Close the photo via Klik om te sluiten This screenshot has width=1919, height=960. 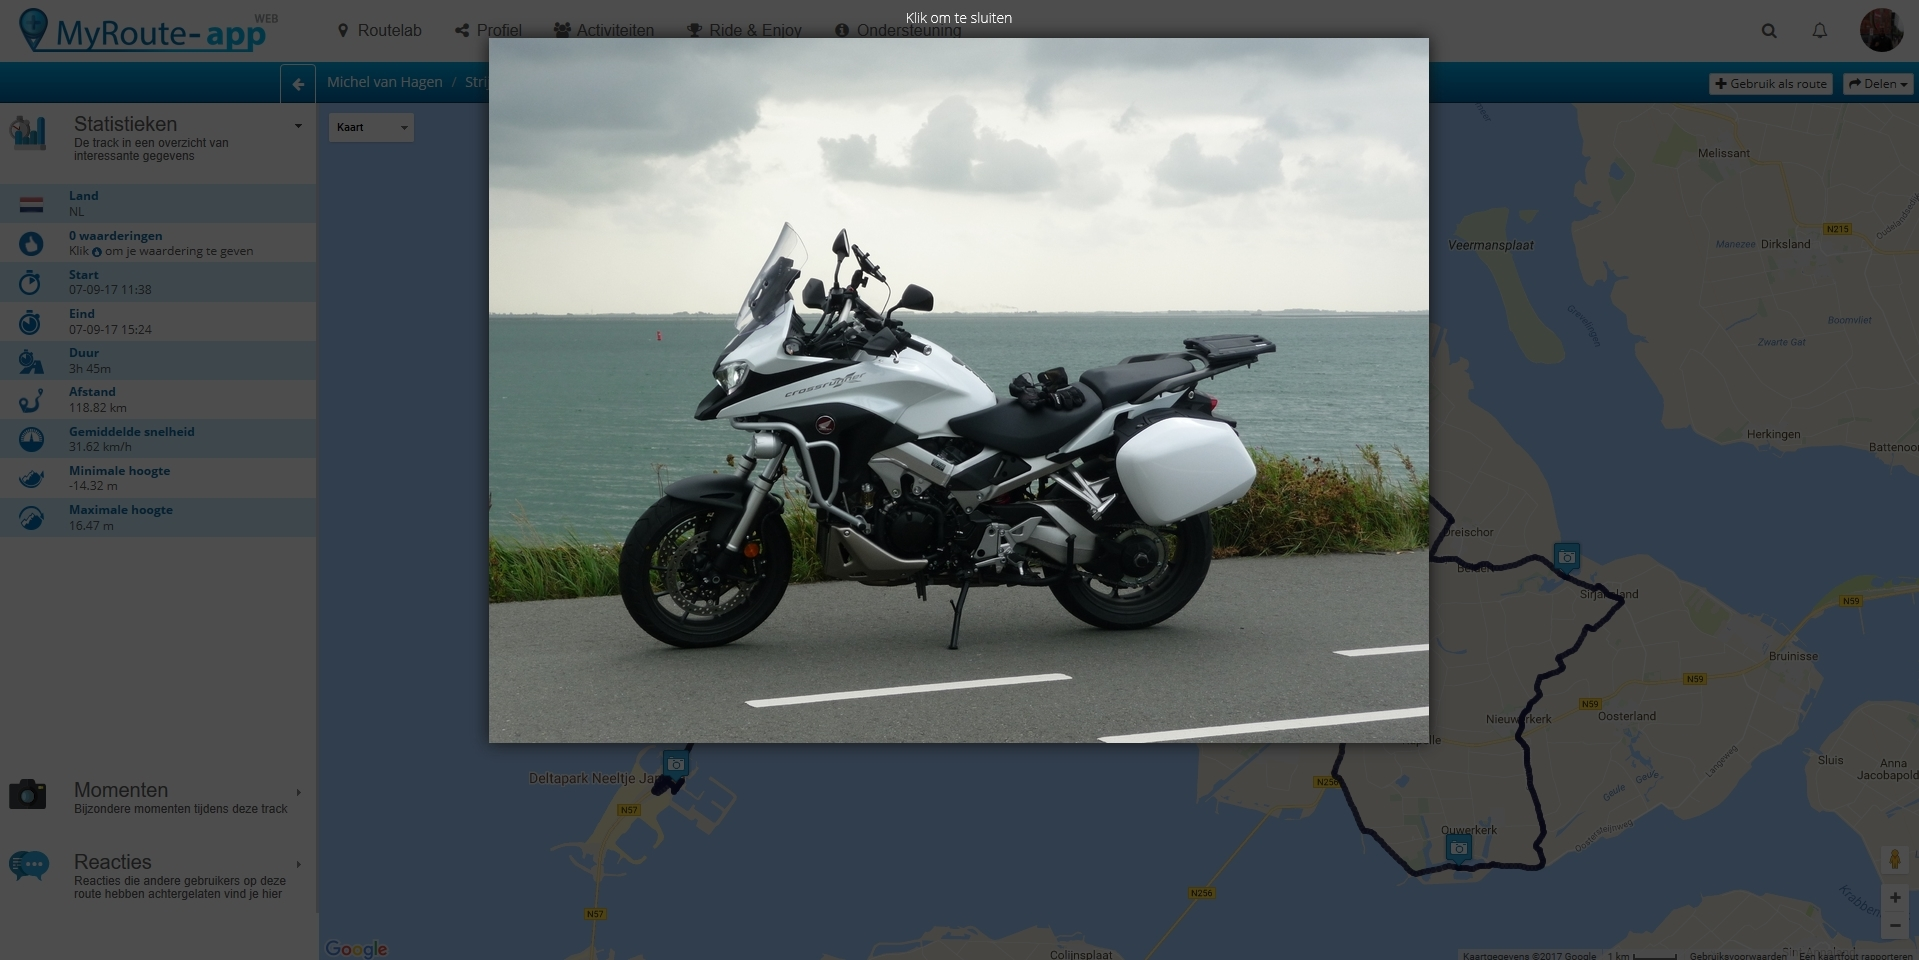958,18
